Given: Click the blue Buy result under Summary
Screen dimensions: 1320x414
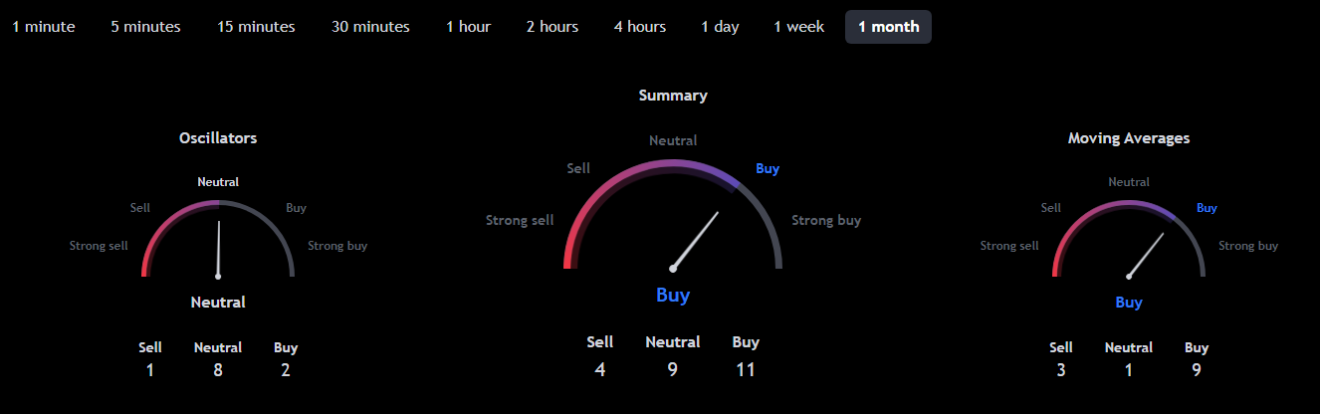Looking at the screenshot, I should pyautogui.click(x=673, y=295).
